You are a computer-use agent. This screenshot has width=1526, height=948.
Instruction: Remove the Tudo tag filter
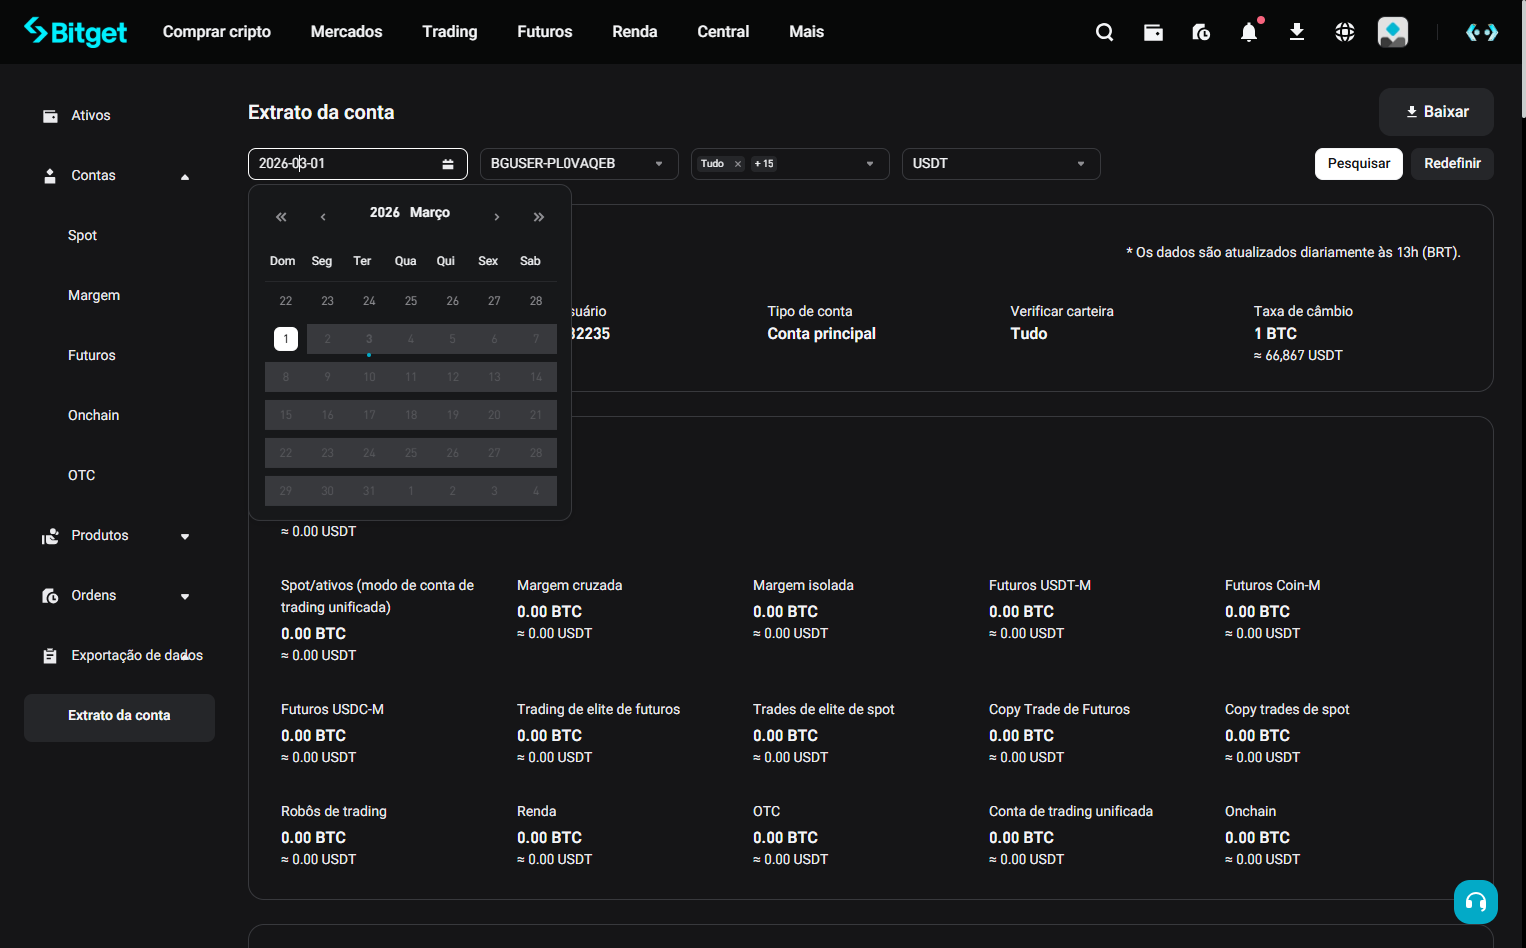pyautogui.click(x=738, y=164)
